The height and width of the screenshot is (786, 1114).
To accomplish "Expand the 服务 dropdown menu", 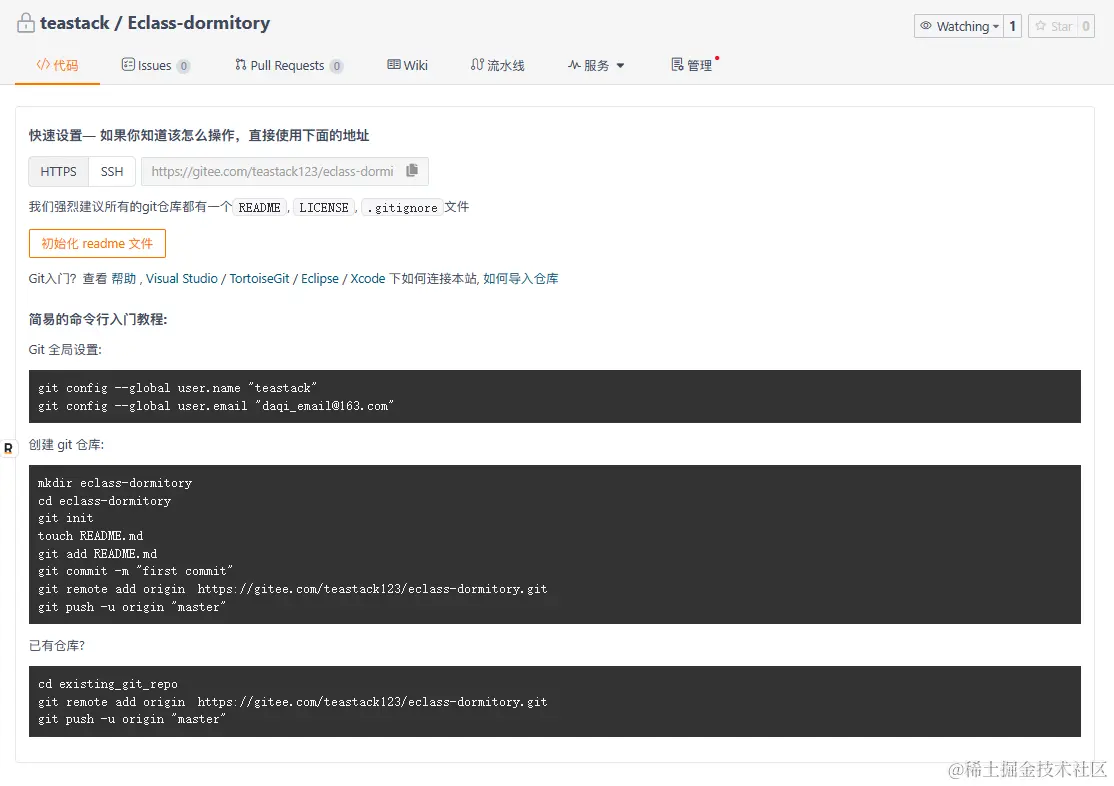I will click(x=596, y=65).
